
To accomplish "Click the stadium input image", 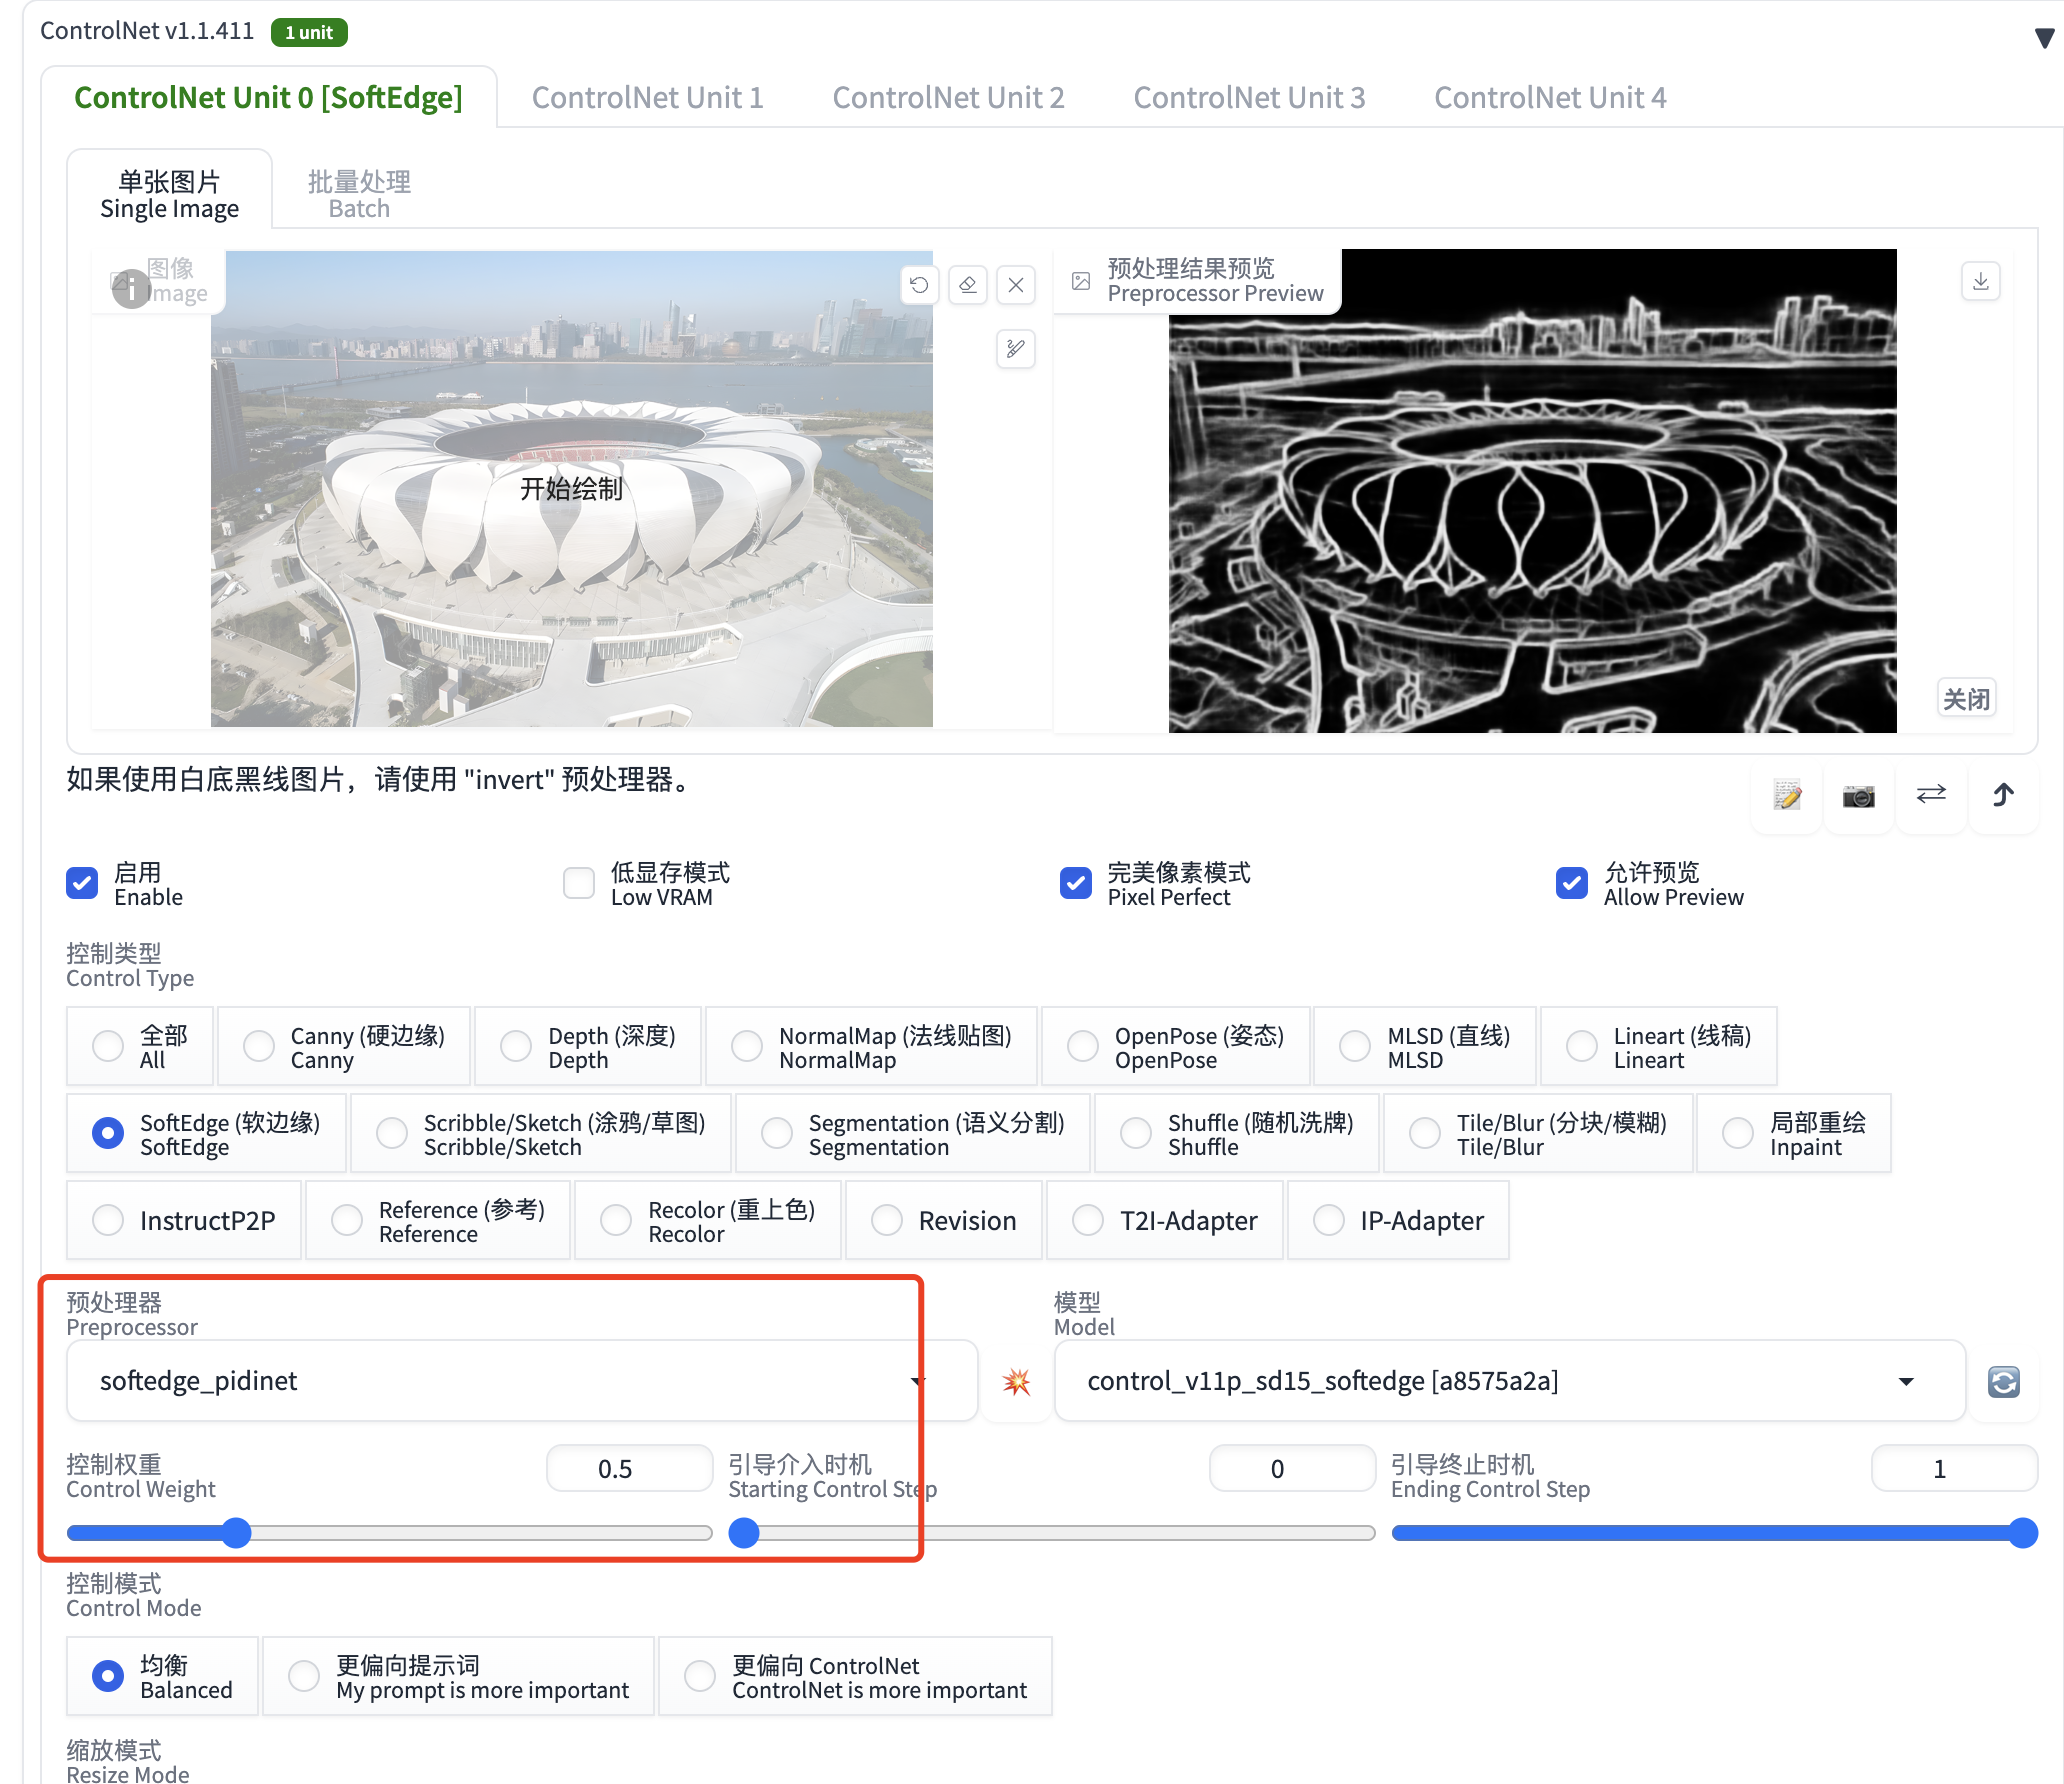I will [x=572, y=489].
